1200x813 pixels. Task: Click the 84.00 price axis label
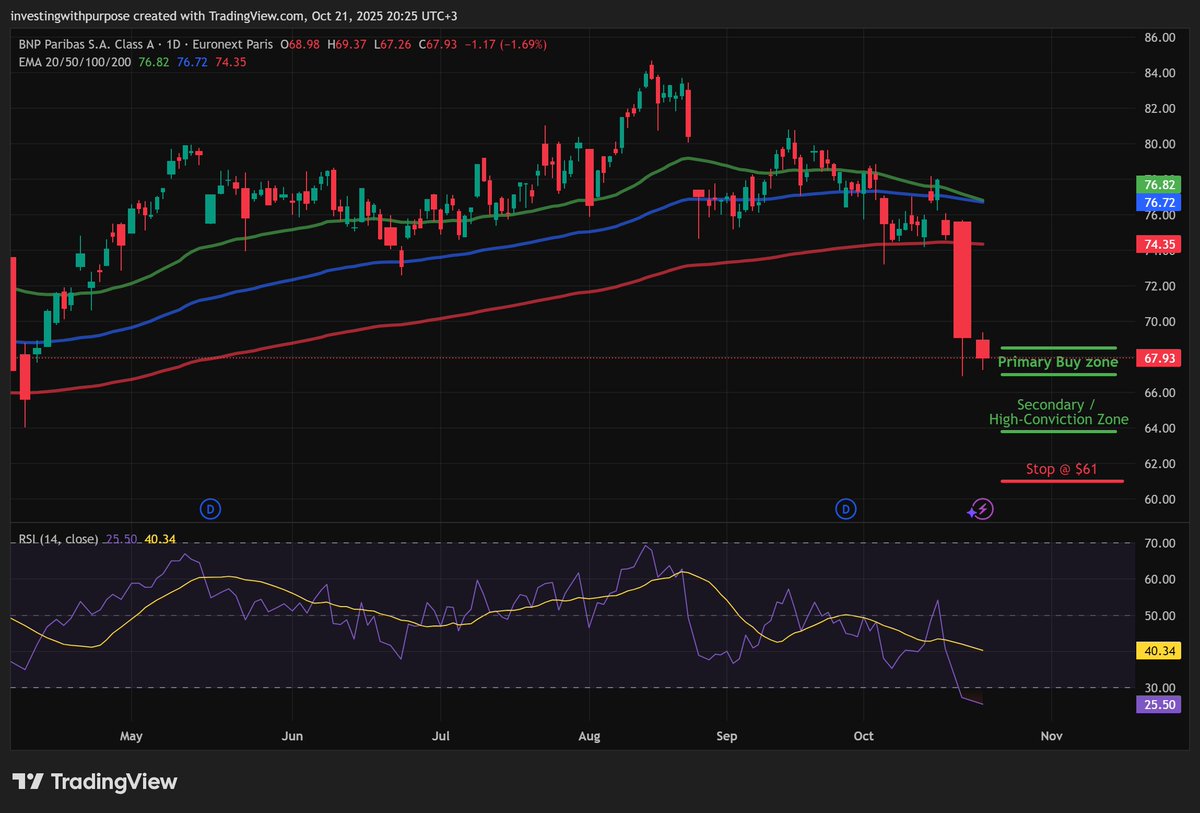tap(1158, 73)
